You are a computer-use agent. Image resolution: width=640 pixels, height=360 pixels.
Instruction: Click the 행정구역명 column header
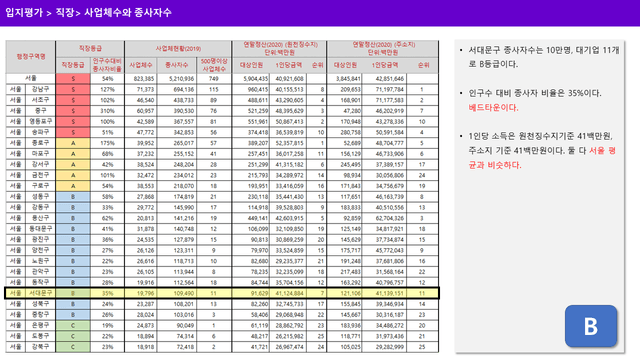point(31,57)
